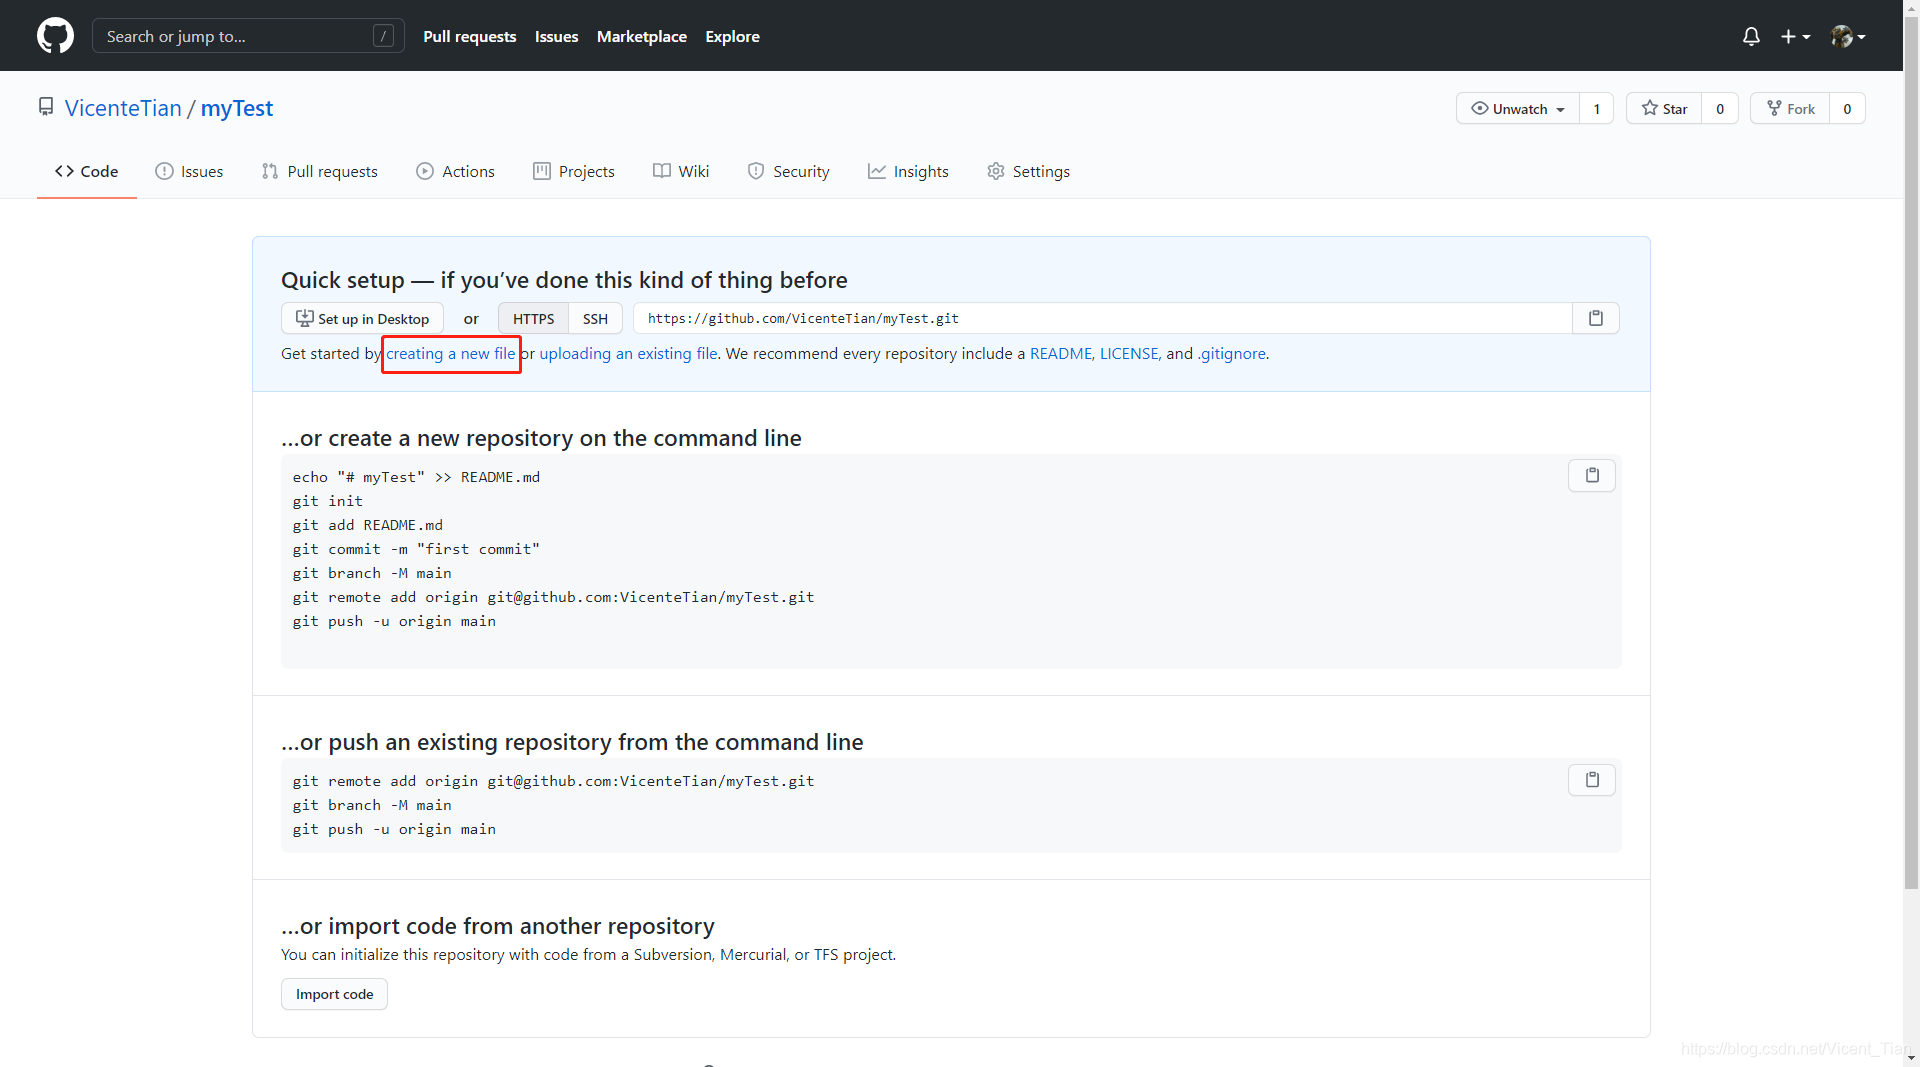This screenshot has width=1920, height=1067.
Task: Open the stargazers count next to Star
Action: coord(1720,109)
